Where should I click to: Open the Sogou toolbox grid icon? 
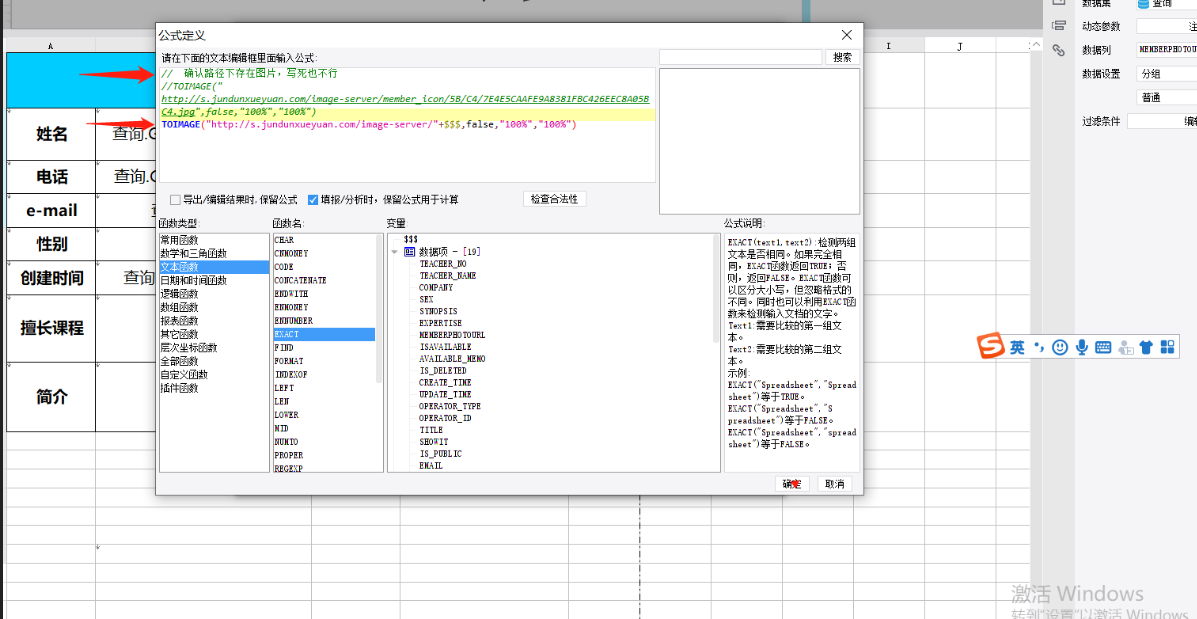tap(1167, 347)
